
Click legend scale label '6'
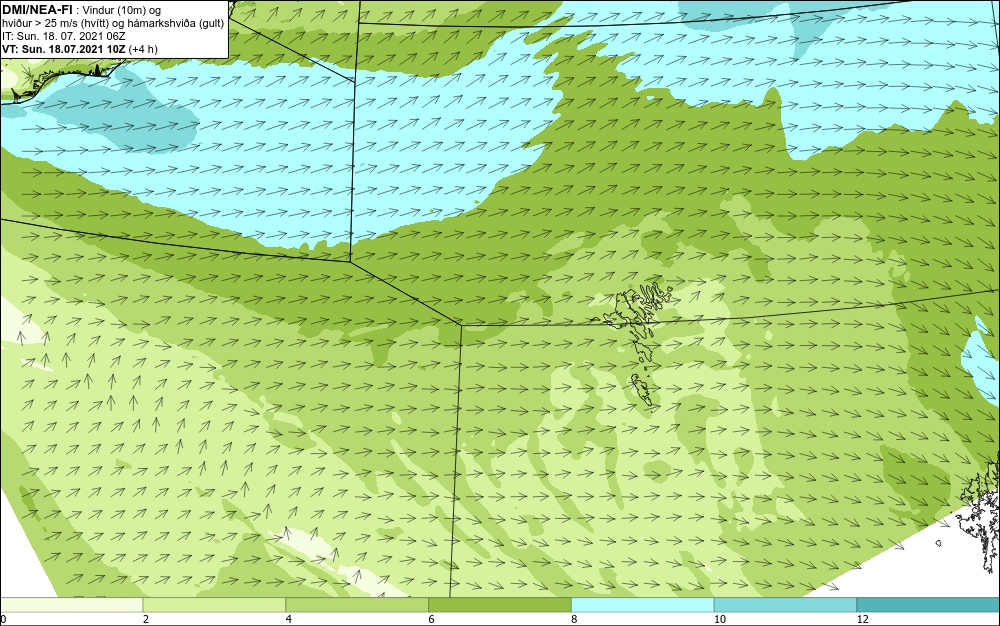[x=432, y=619]
